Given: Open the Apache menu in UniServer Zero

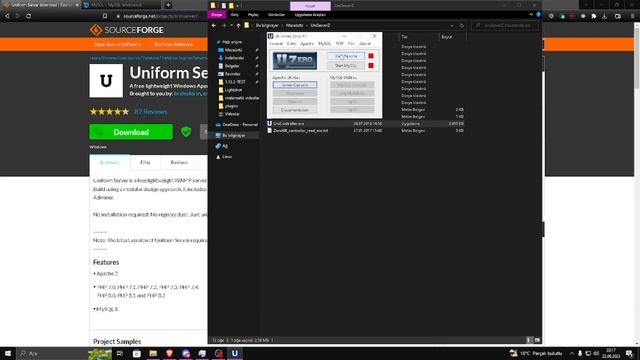Looking at the screenshot, I should coord(307,43).
